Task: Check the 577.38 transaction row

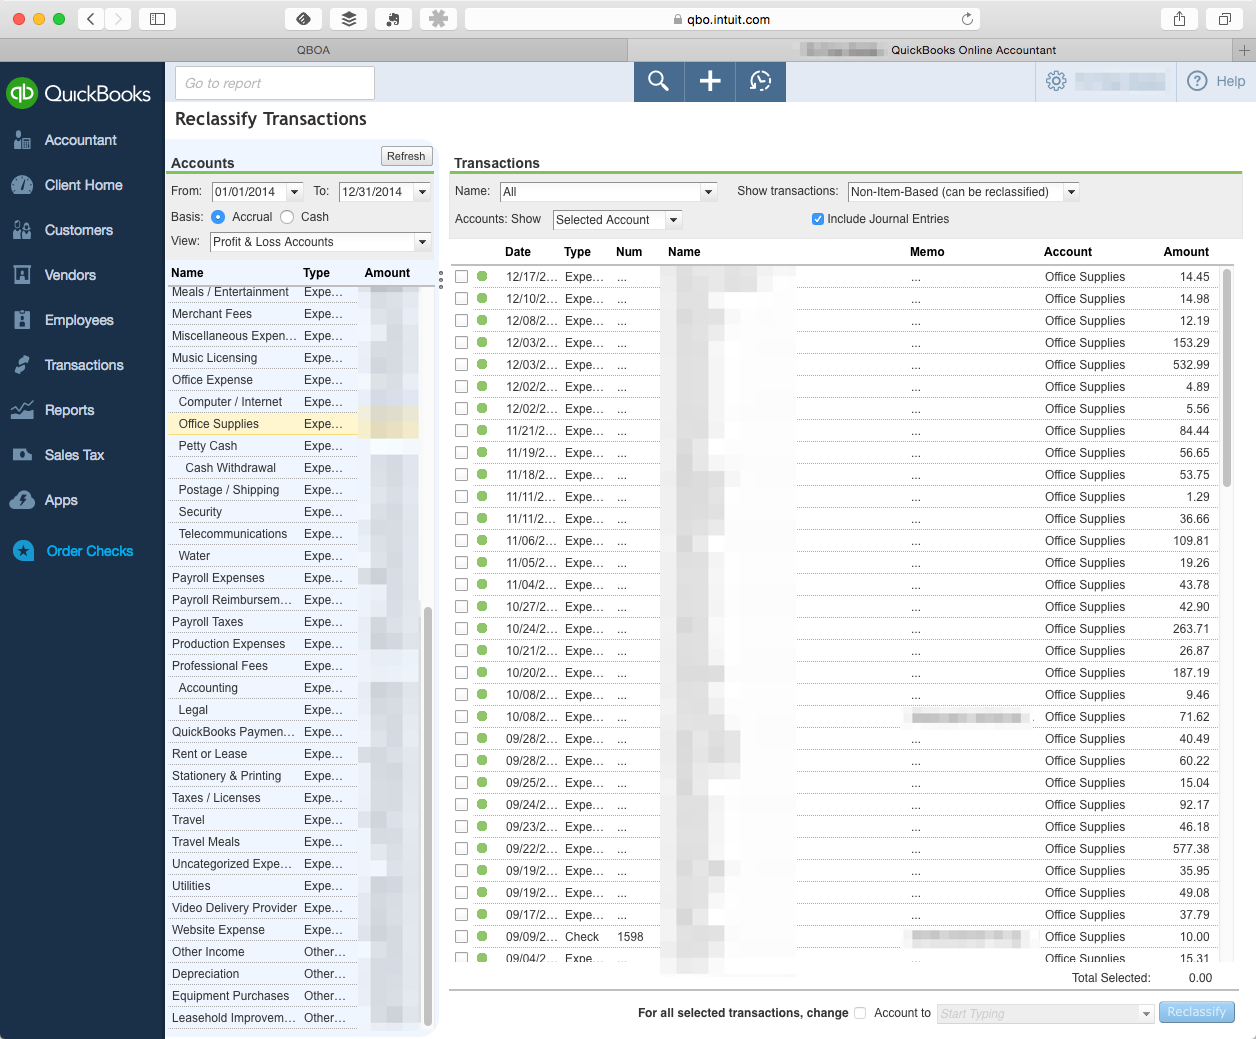Action: pos(461,849)
